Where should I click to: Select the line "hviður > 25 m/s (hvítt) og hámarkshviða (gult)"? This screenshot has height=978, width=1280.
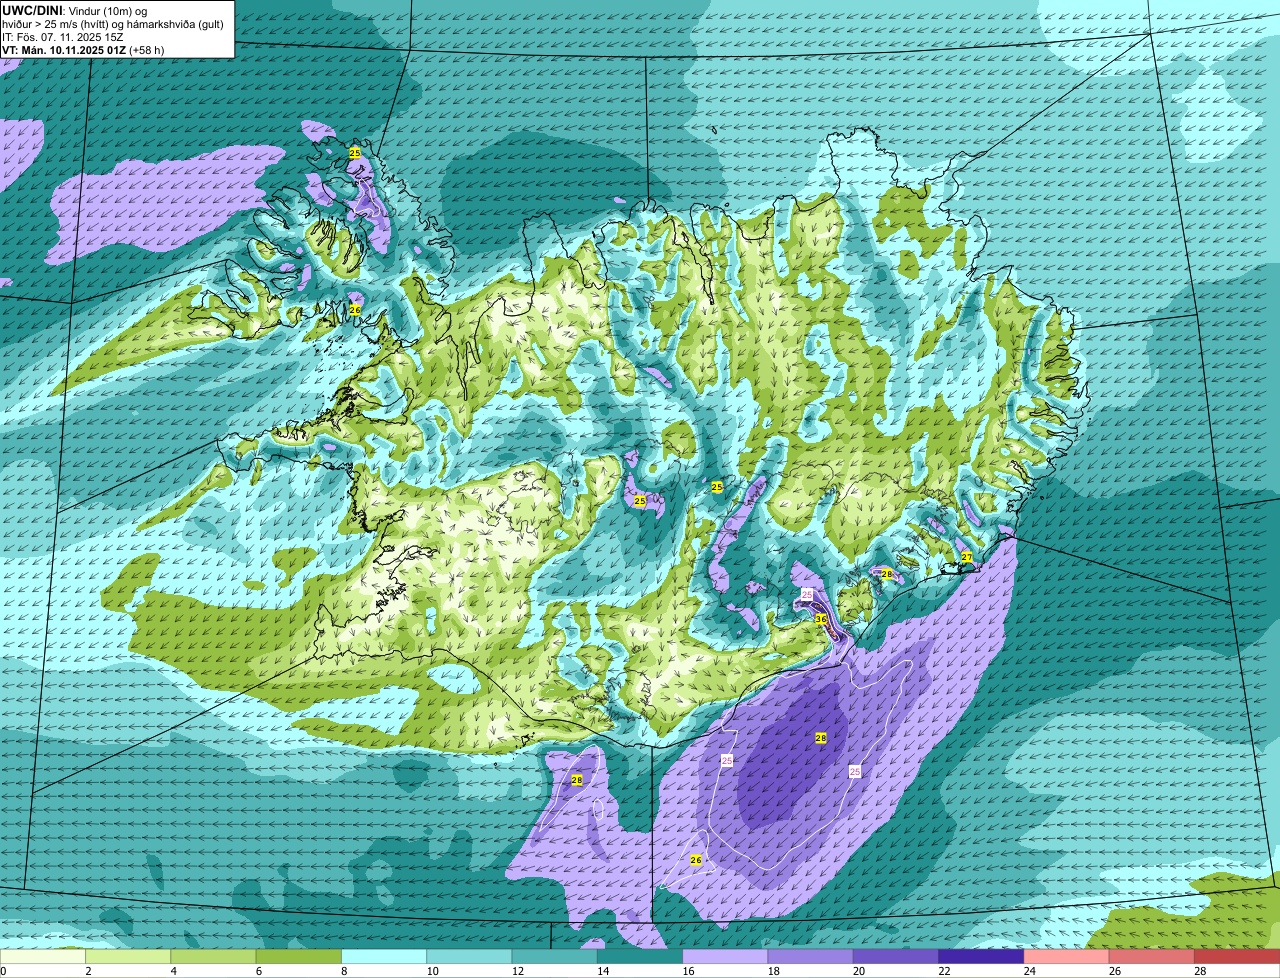point(113,23)
